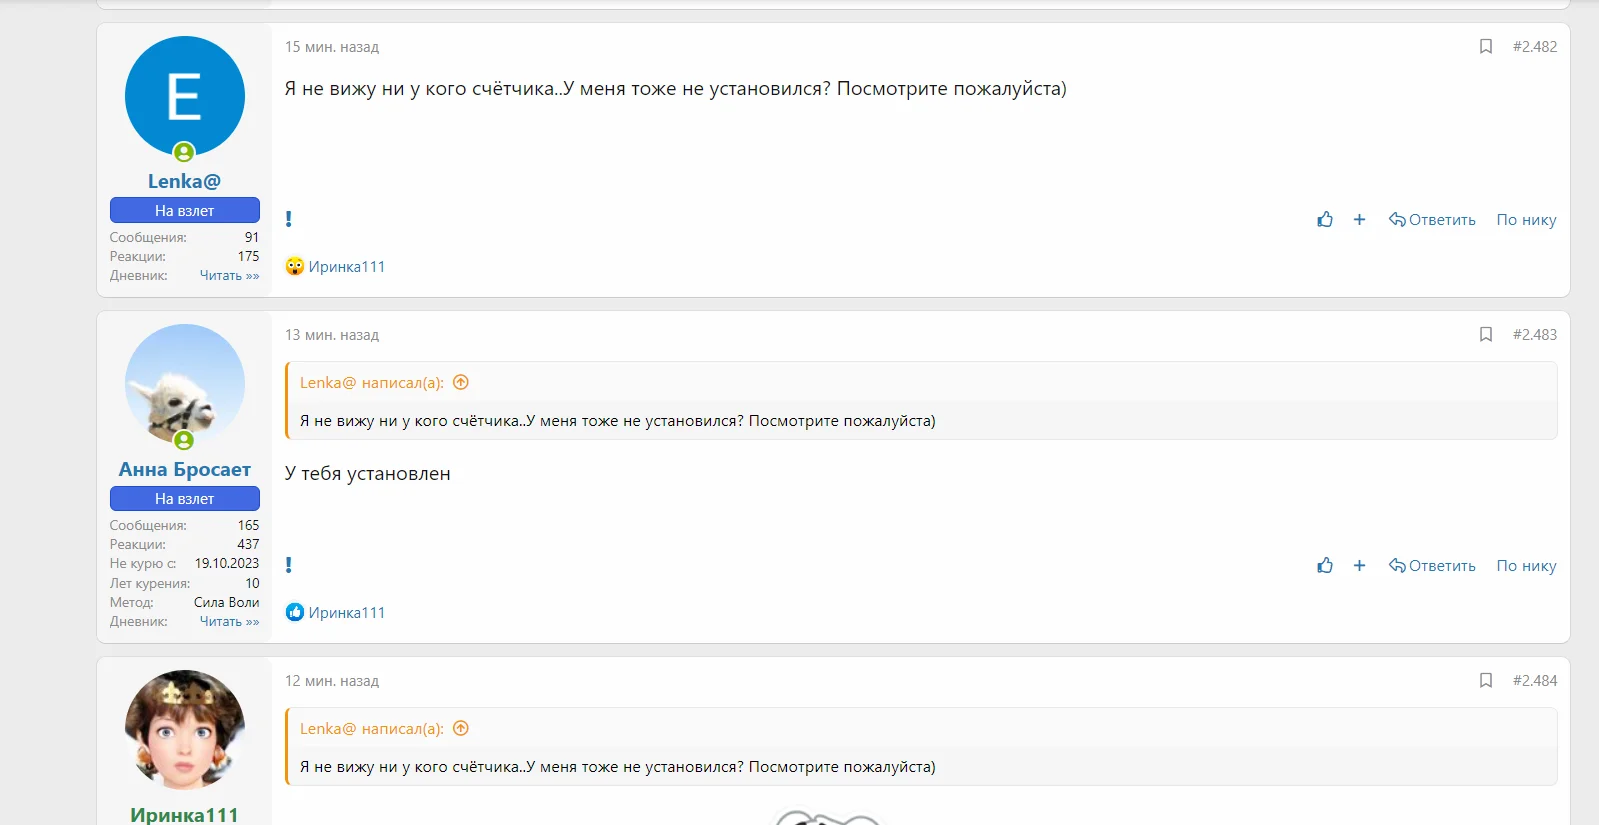Bookmark post #2.484
The height and width of the screenshot is (825, 1599).
[1486, 681]
